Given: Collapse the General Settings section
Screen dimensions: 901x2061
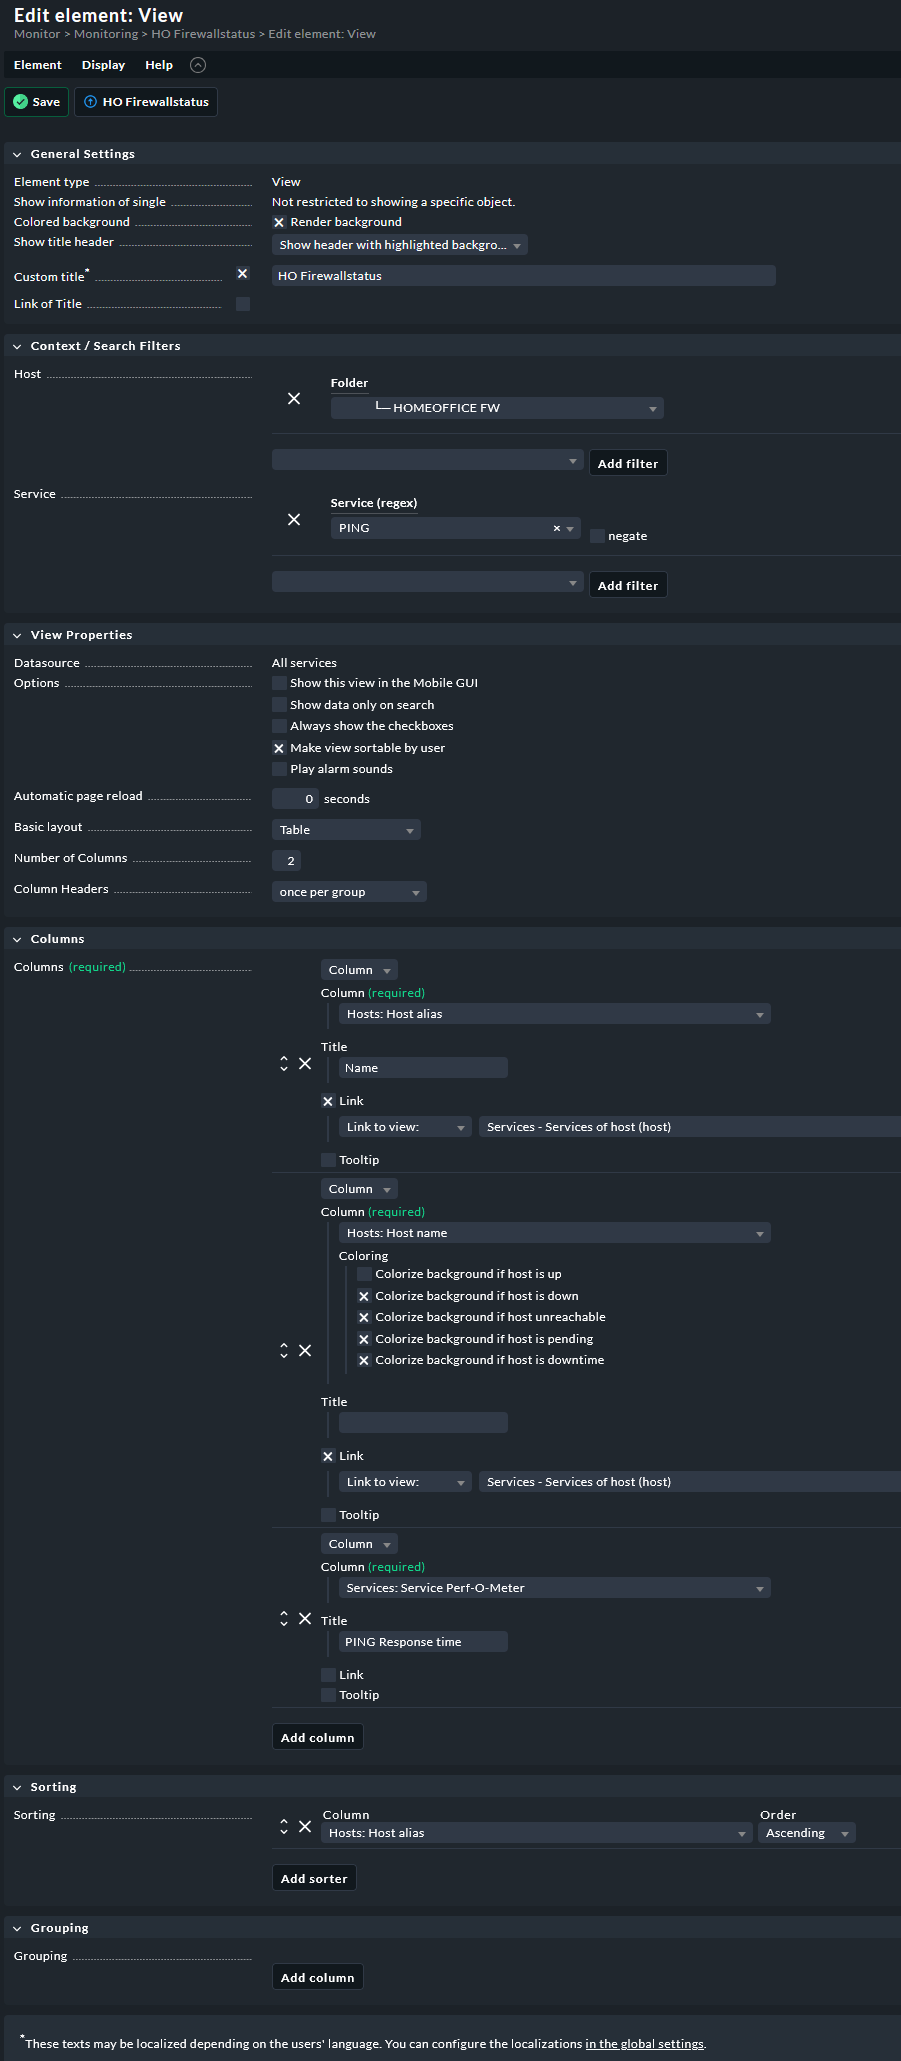Looking at the screenshot, I should coord(17,154).
